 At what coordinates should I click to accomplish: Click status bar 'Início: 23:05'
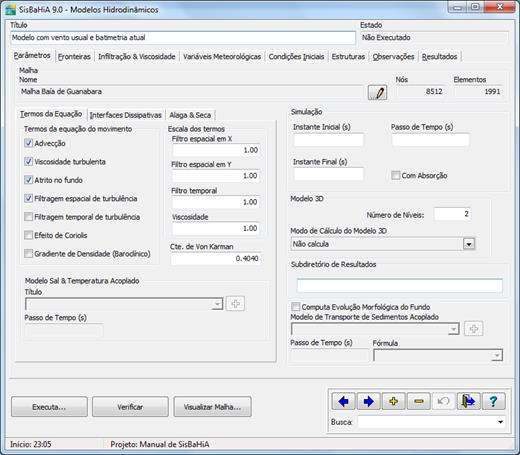(x=31, y=444)
